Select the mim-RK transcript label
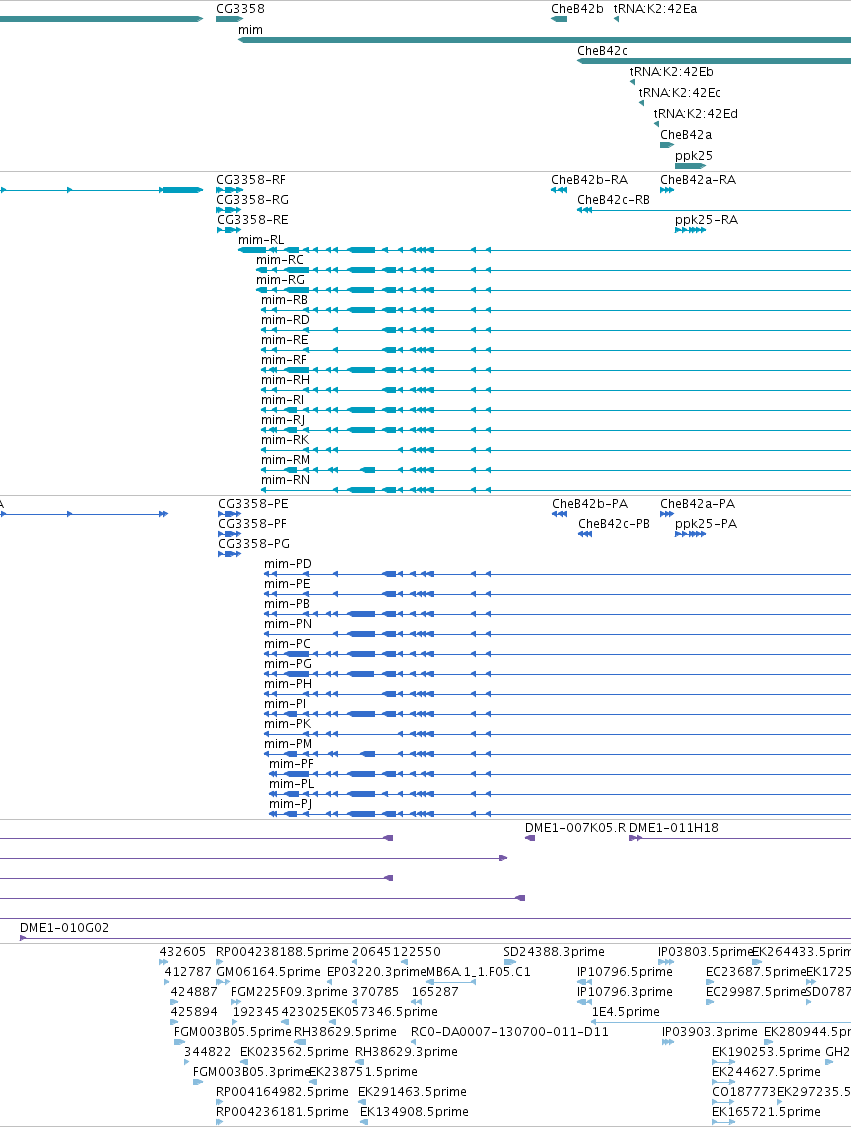Screen dimensions: 851x1127 click(x=285, y=440)
